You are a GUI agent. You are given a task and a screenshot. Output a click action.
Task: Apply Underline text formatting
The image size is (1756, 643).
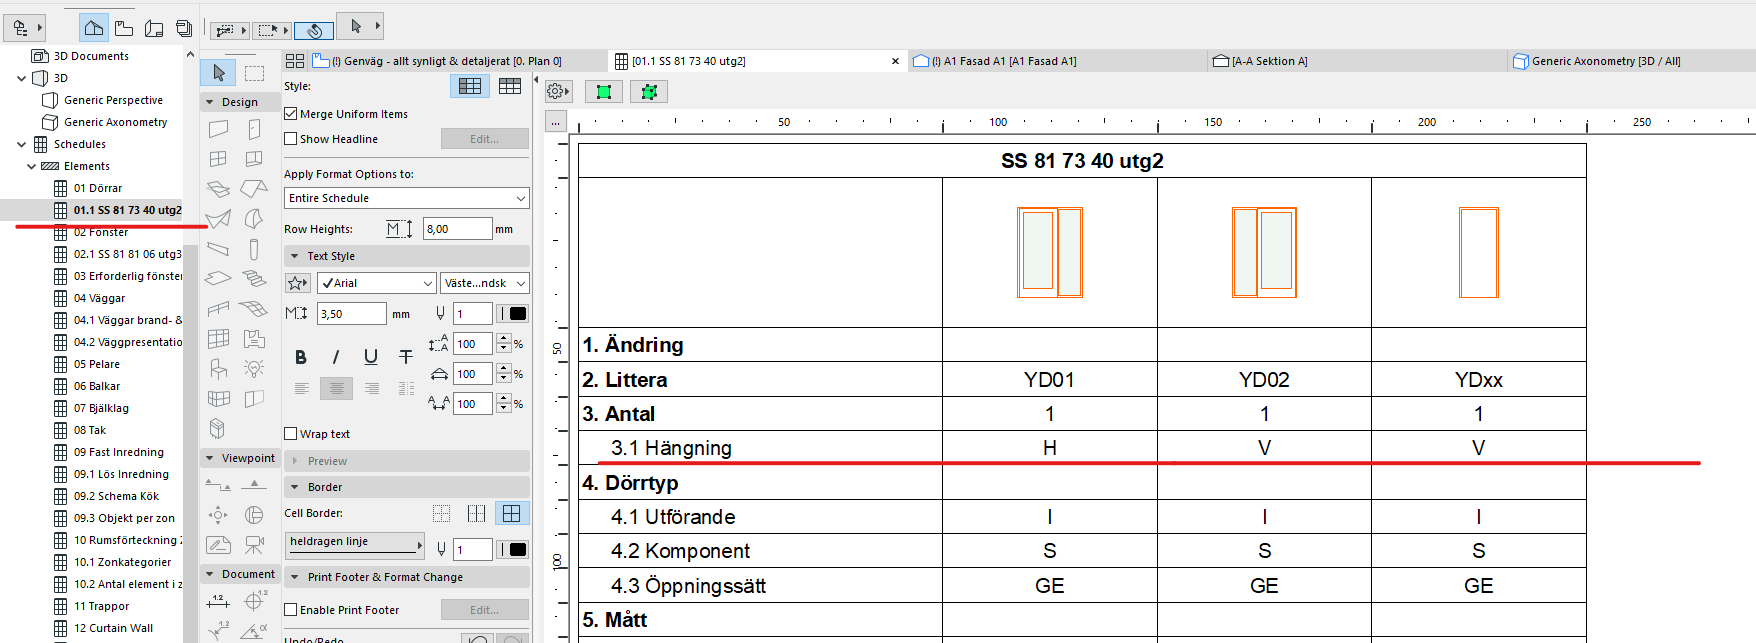(x=371, y=357)
